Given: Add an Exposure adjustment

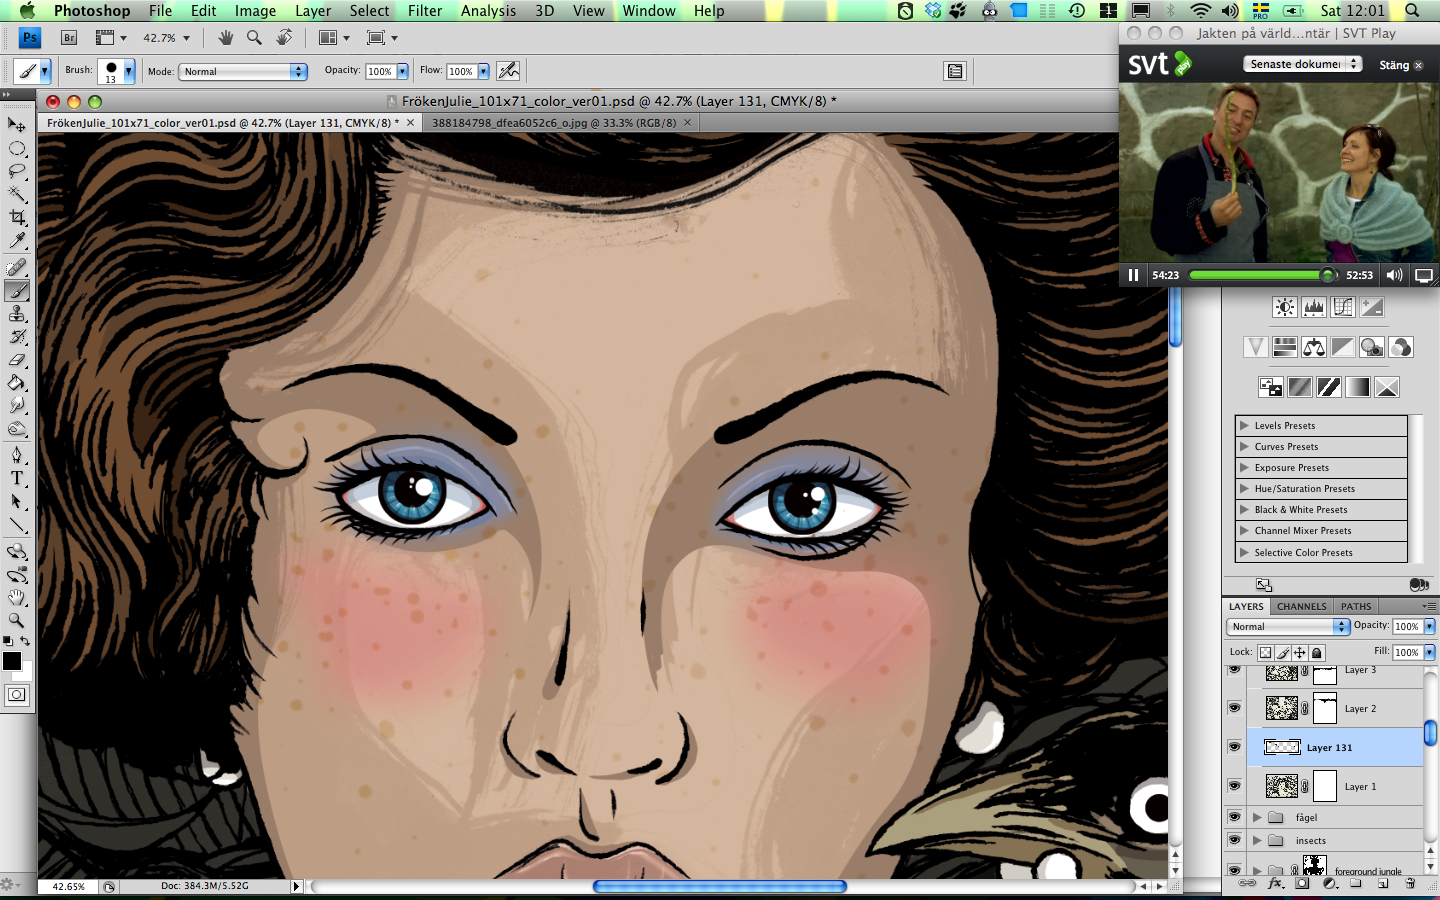Looking at the screenshot, I should [x=1372, y=307].
